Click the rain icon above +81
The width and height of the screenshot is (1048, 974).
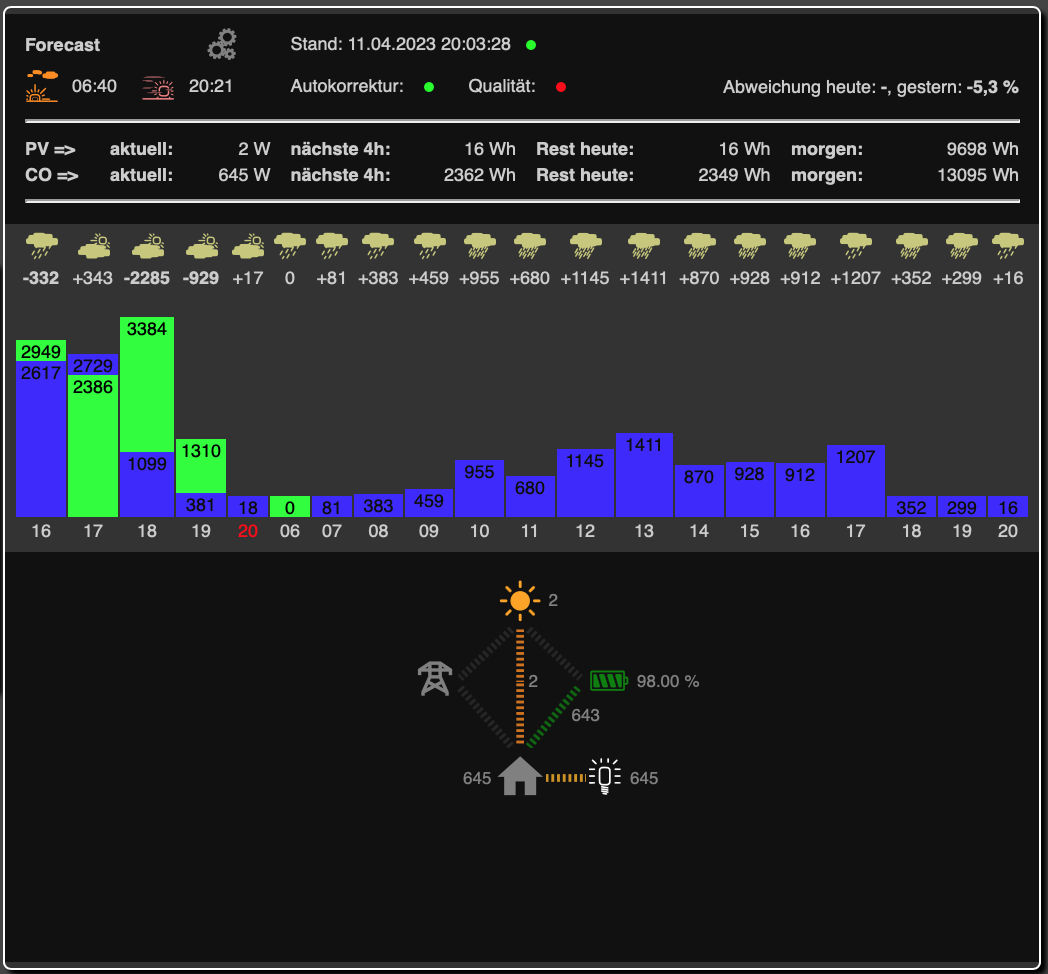tap(332, 246)
